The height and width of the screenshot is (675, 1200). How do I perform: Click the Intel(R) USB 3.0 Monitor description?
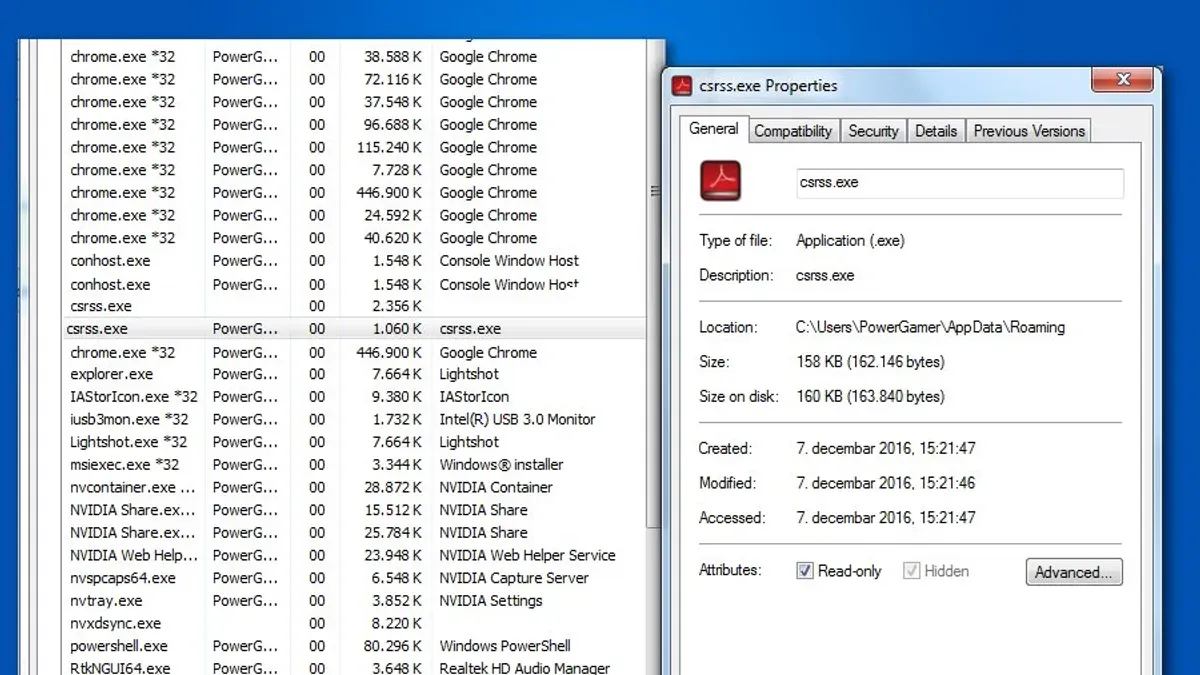(x=517, y=420)
